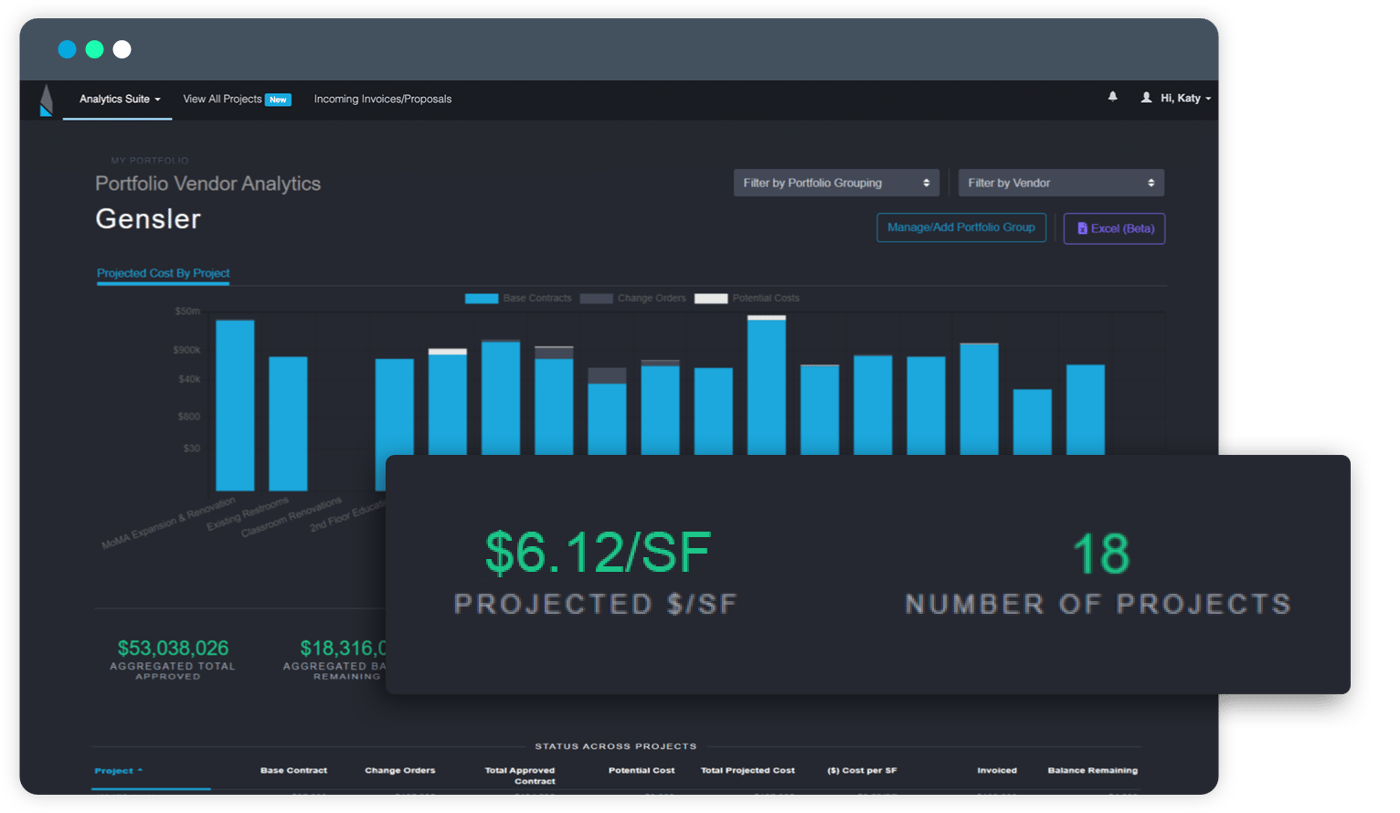Click the Gensler vendor heading
Viewport: 1400px width, 813px height.
(148, 219)
